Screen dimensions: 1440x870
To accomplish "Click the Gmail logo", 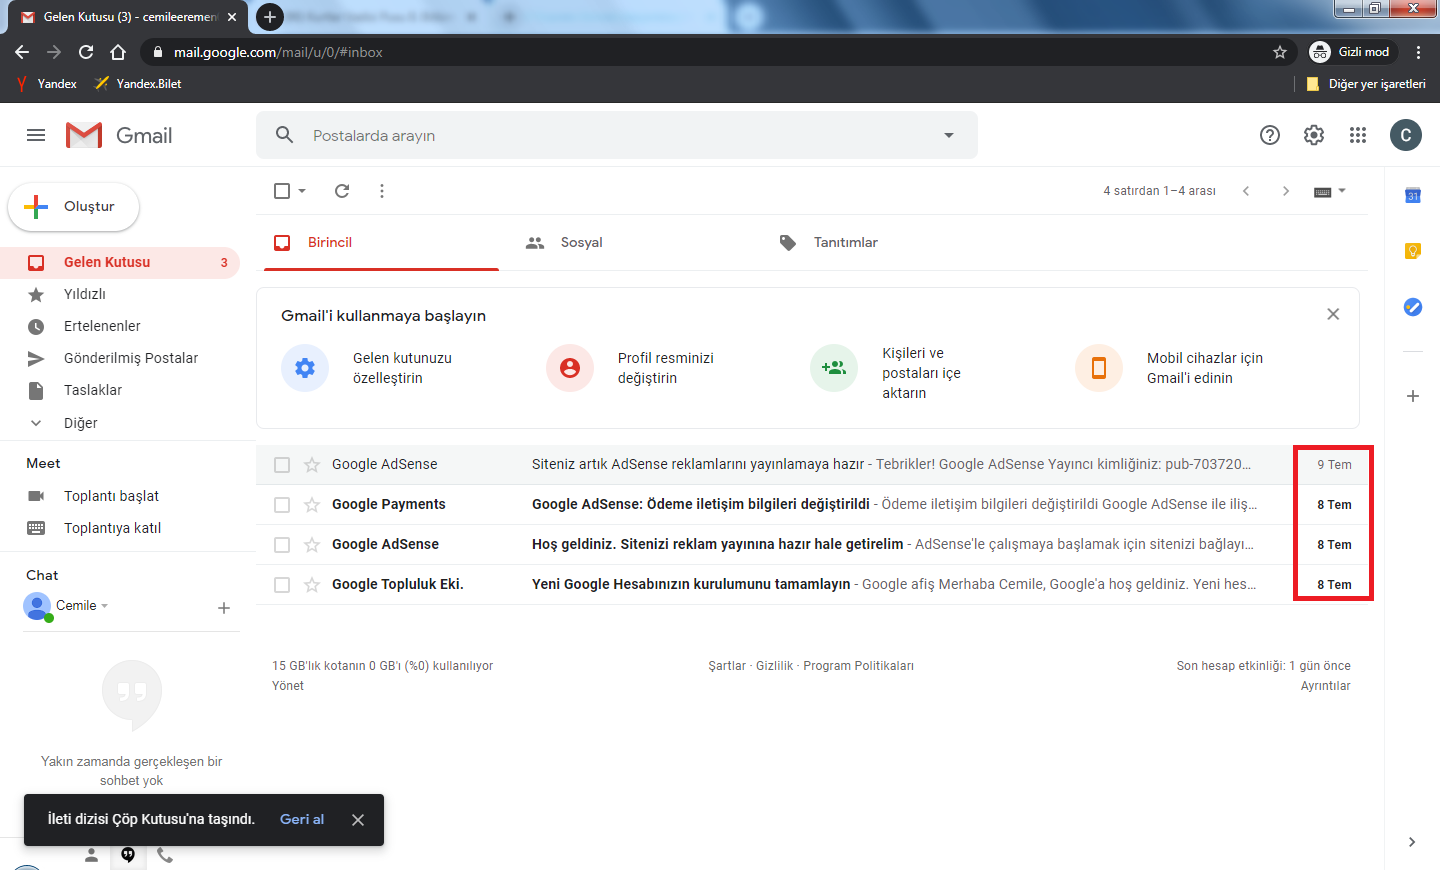I will [119, 135].
